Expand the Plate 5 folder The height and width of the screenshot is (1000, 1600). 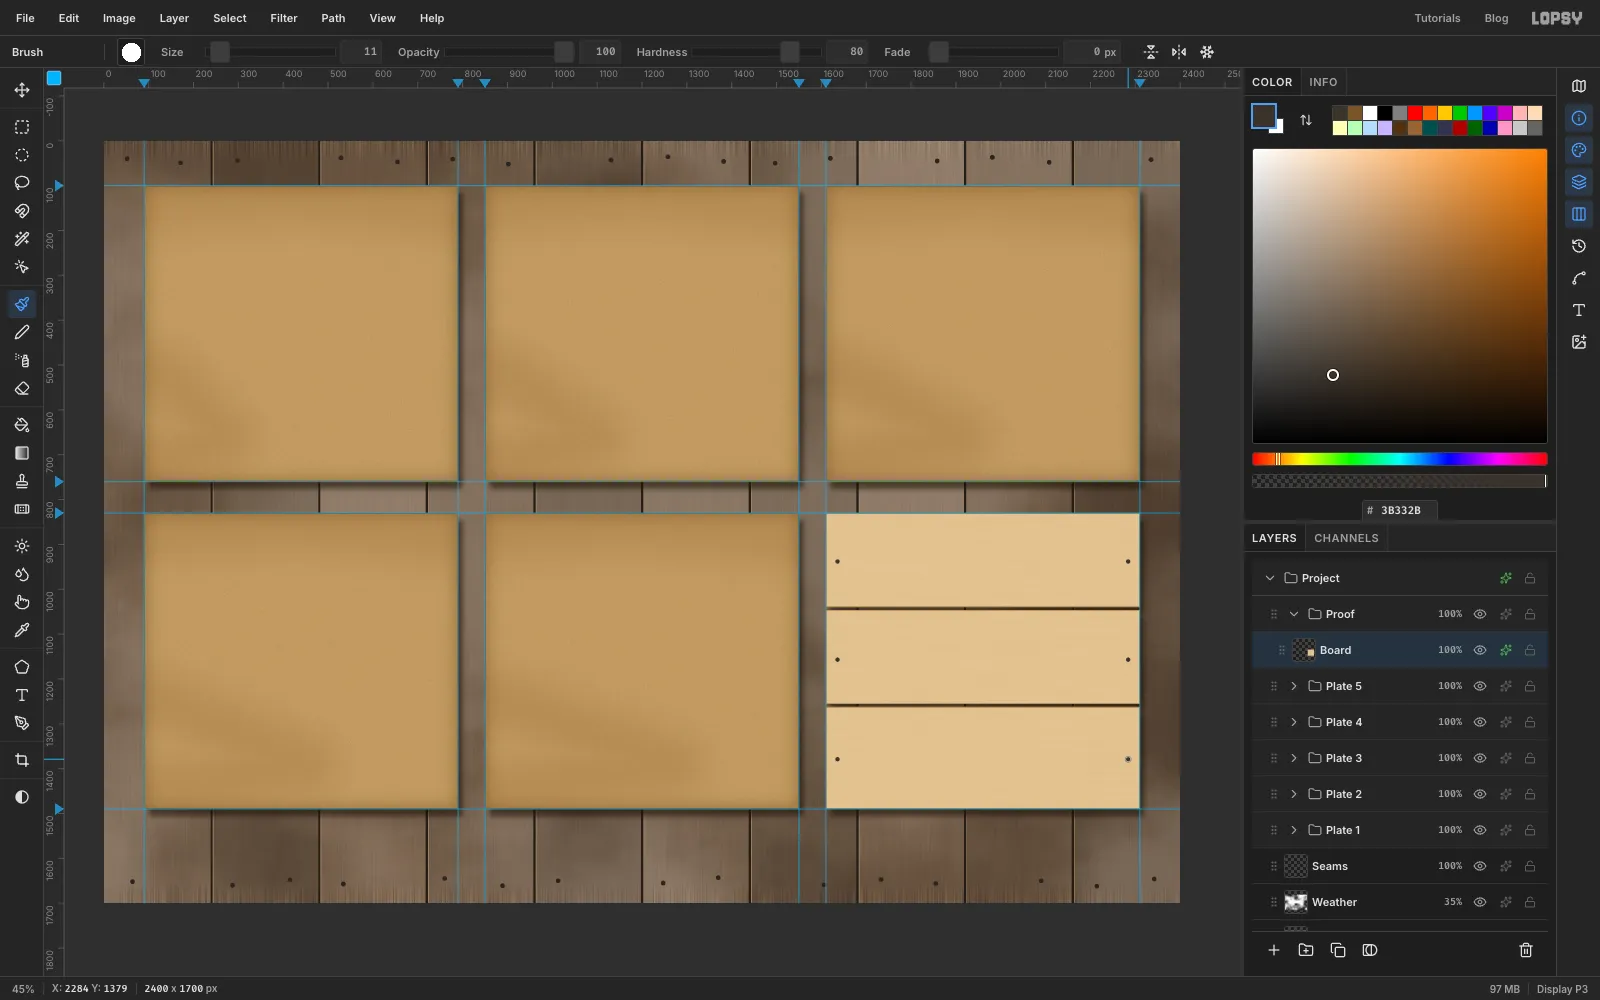click(x=1294, y=686)
